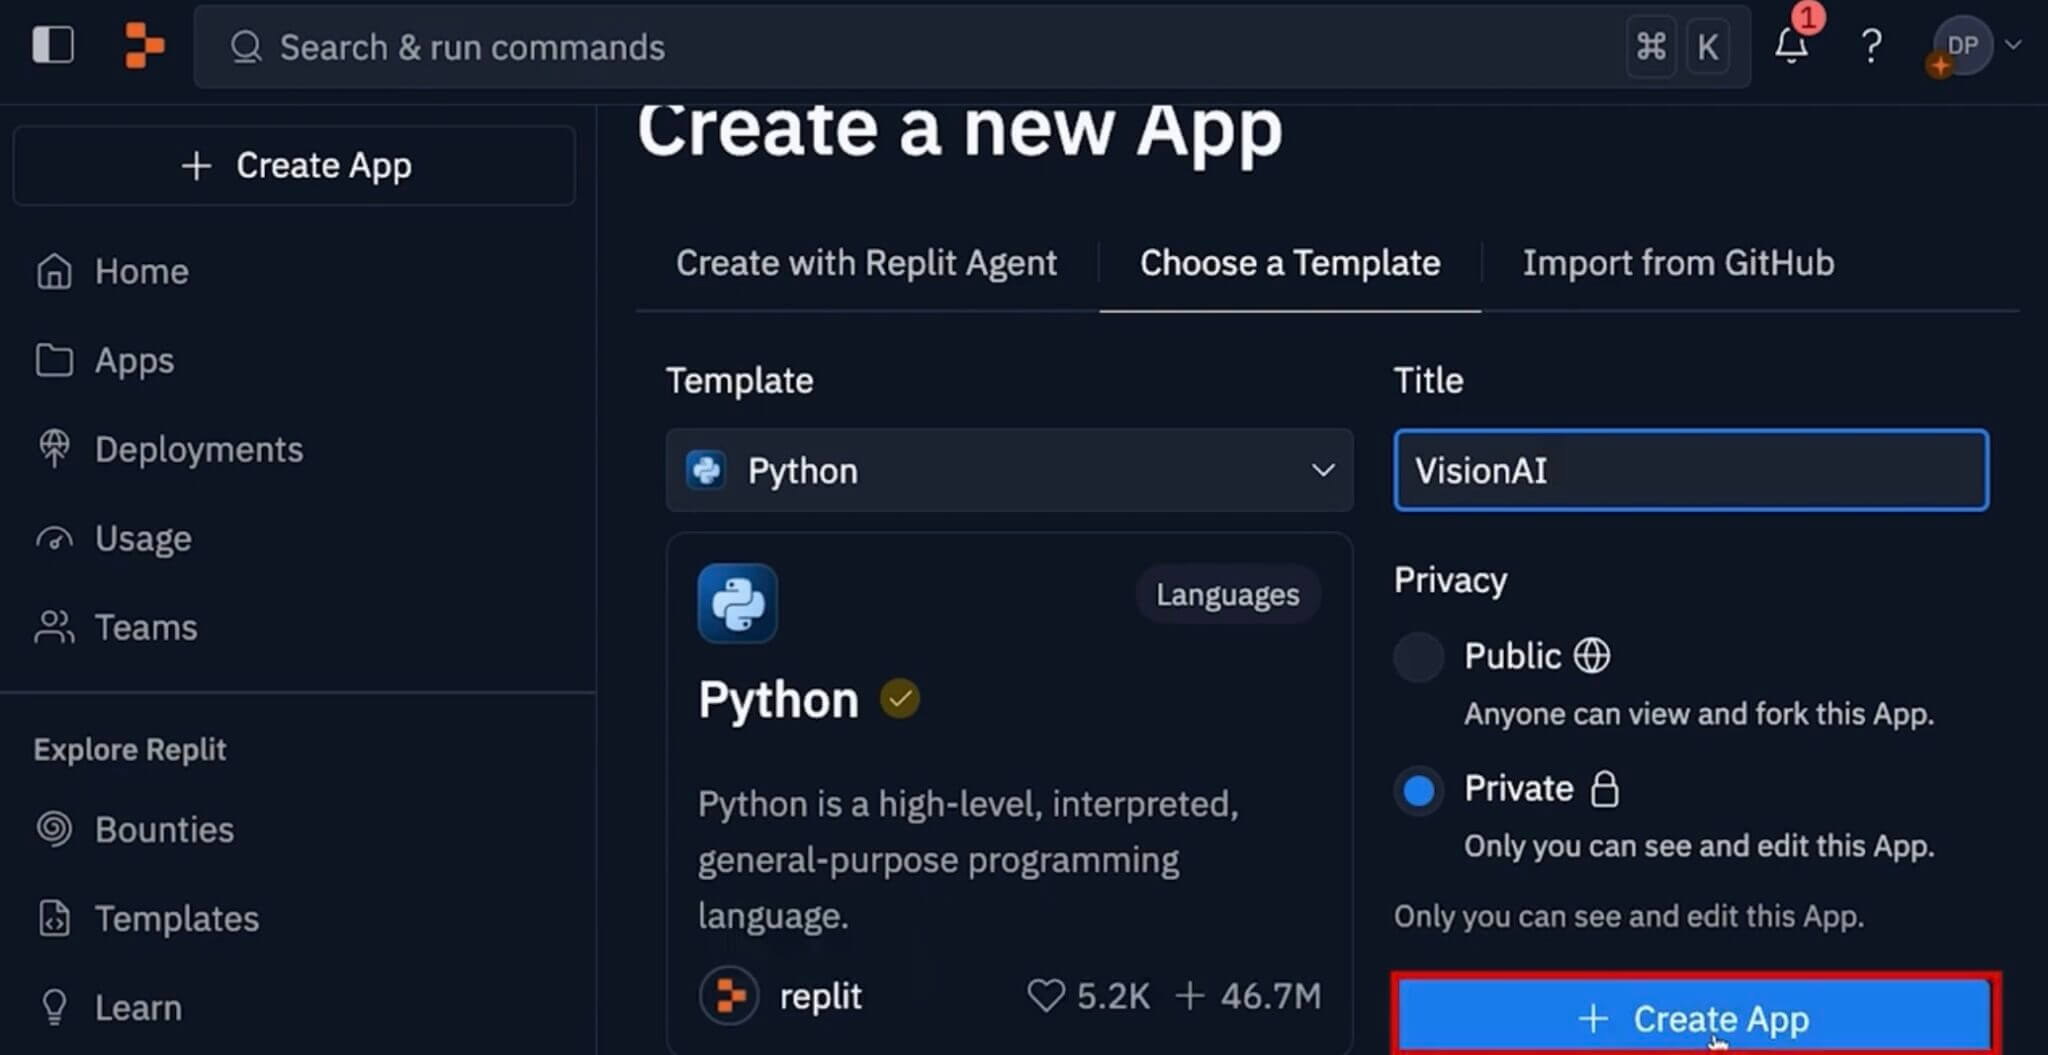Click the Python template title

click(x=778, y=699)
